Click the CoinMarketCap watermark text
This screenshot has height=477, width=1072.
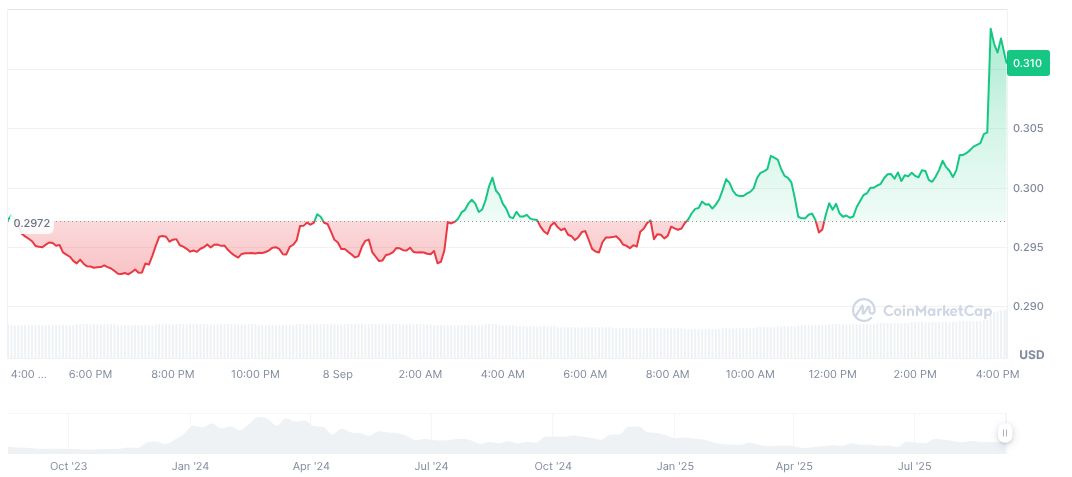click(937, 311)
